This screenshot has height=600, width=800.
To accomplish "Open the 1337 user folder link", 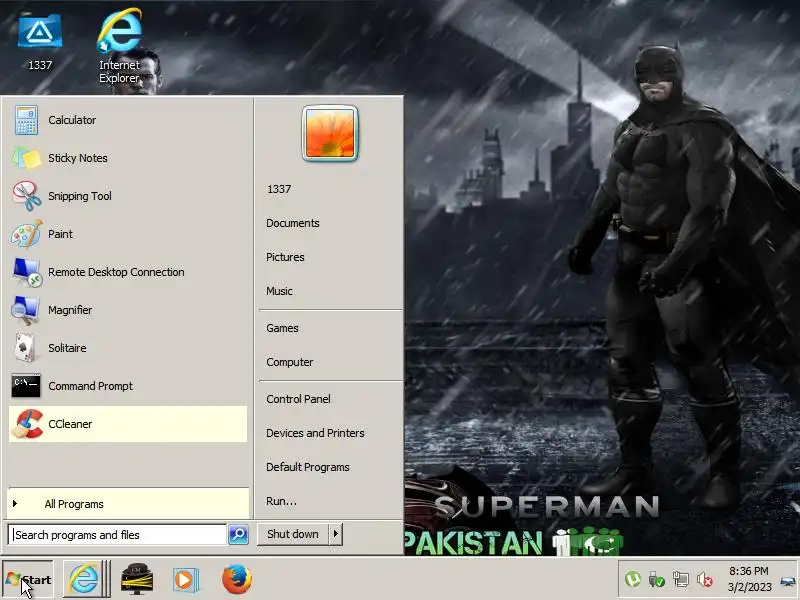I will [x=279, y=189].
